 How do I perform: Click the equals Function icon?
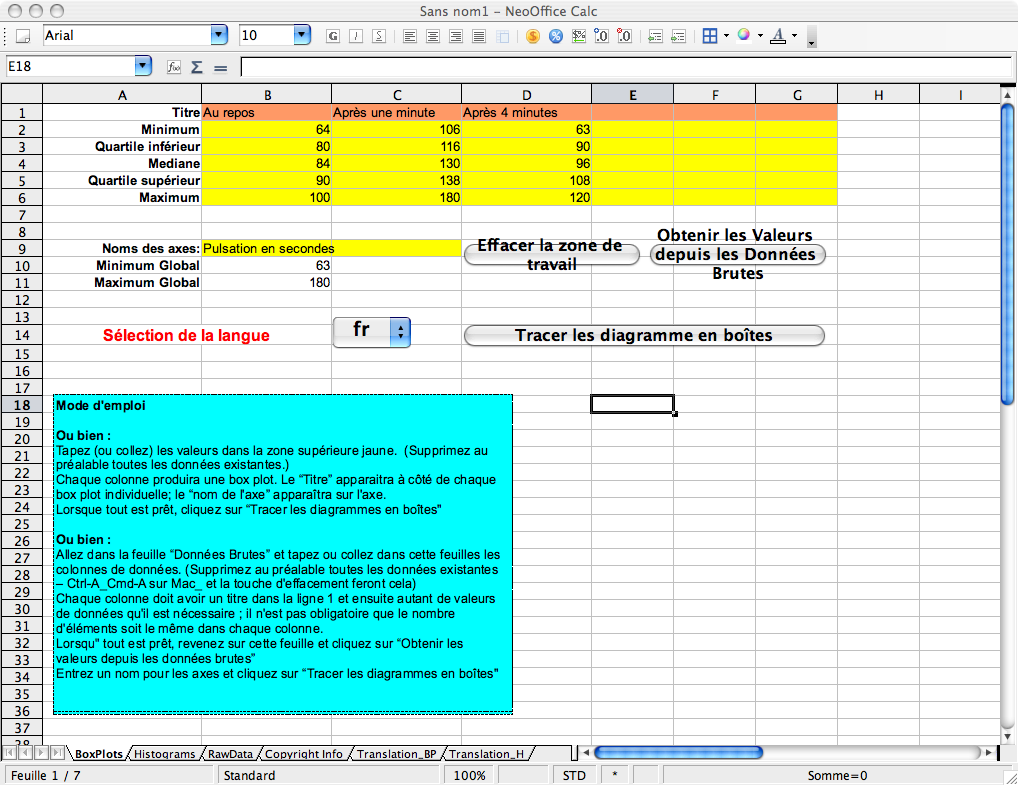(x=221, y=67)
